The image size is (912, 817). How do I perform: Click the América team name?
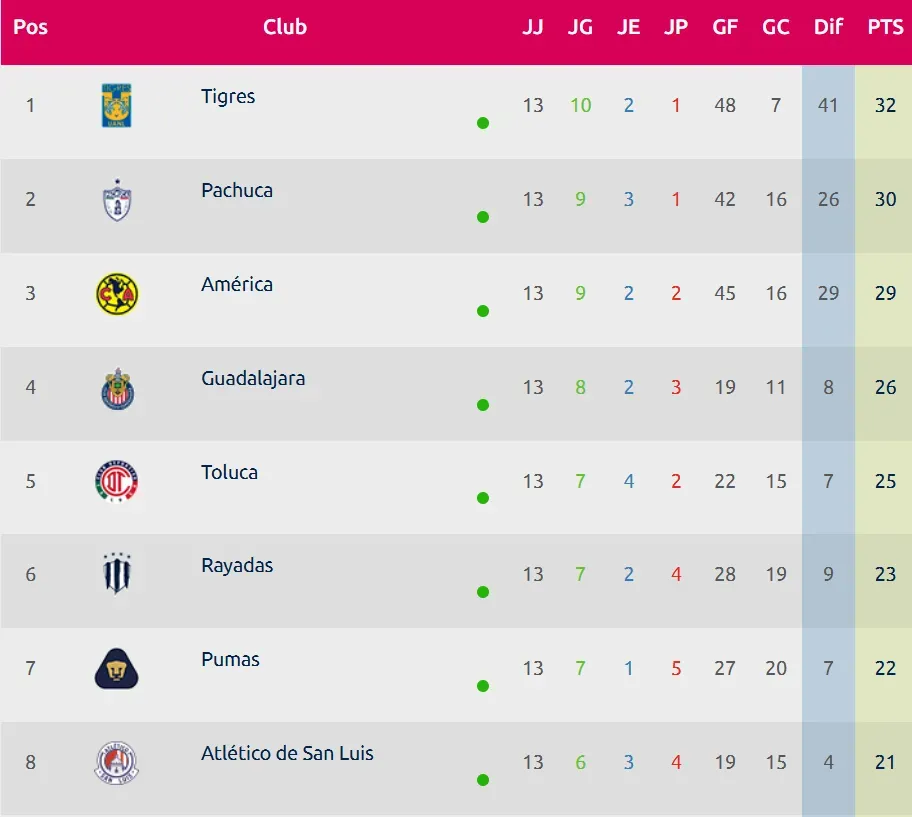(237, 285)
